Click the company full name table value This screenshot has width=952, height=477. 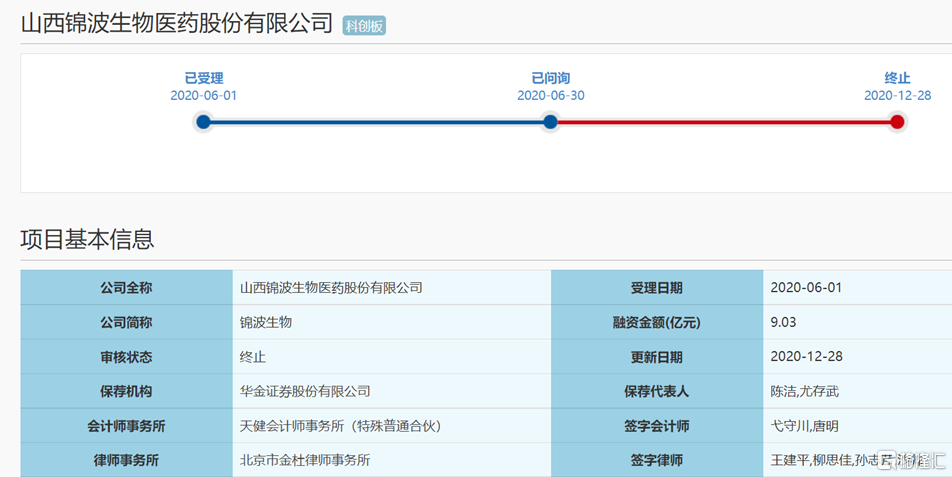[331, 288]
